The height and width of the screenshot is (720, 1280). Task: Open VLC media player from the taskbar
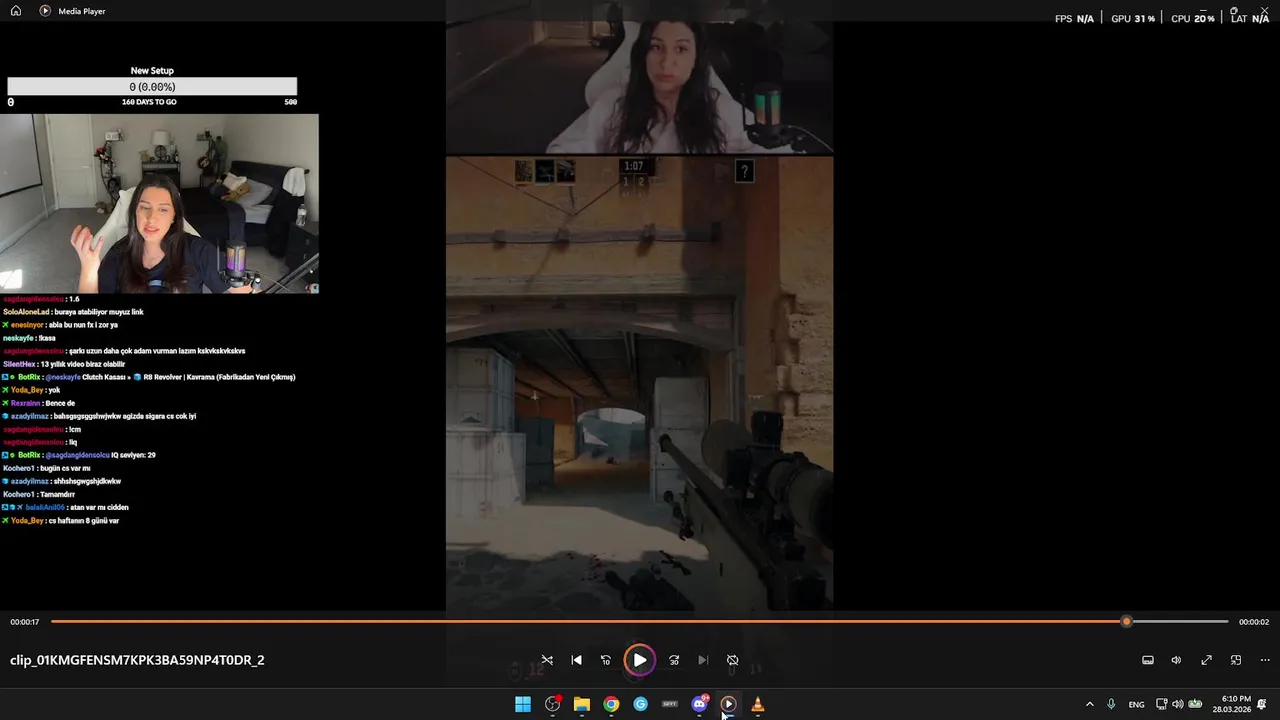757,704
